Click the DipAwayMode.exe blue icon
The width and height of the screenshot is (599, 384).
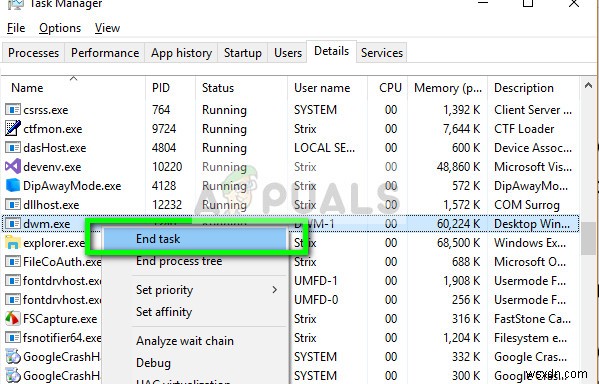tap(13, 186)
